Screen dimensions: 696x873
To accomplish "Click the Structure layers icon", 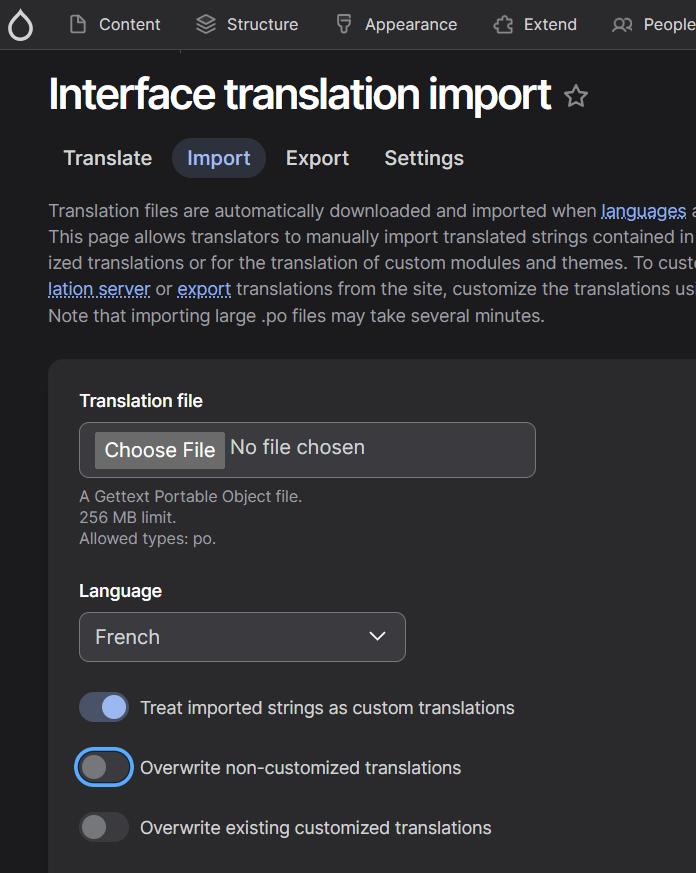I will pos(204,23).
